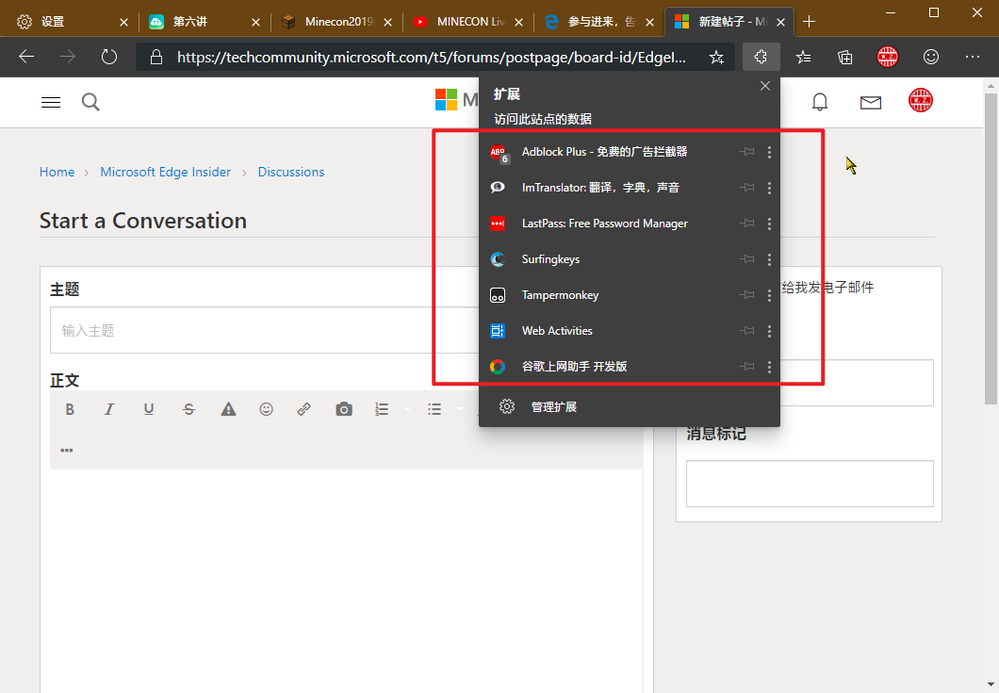Open a new browser tab

[x=809, y=22]
